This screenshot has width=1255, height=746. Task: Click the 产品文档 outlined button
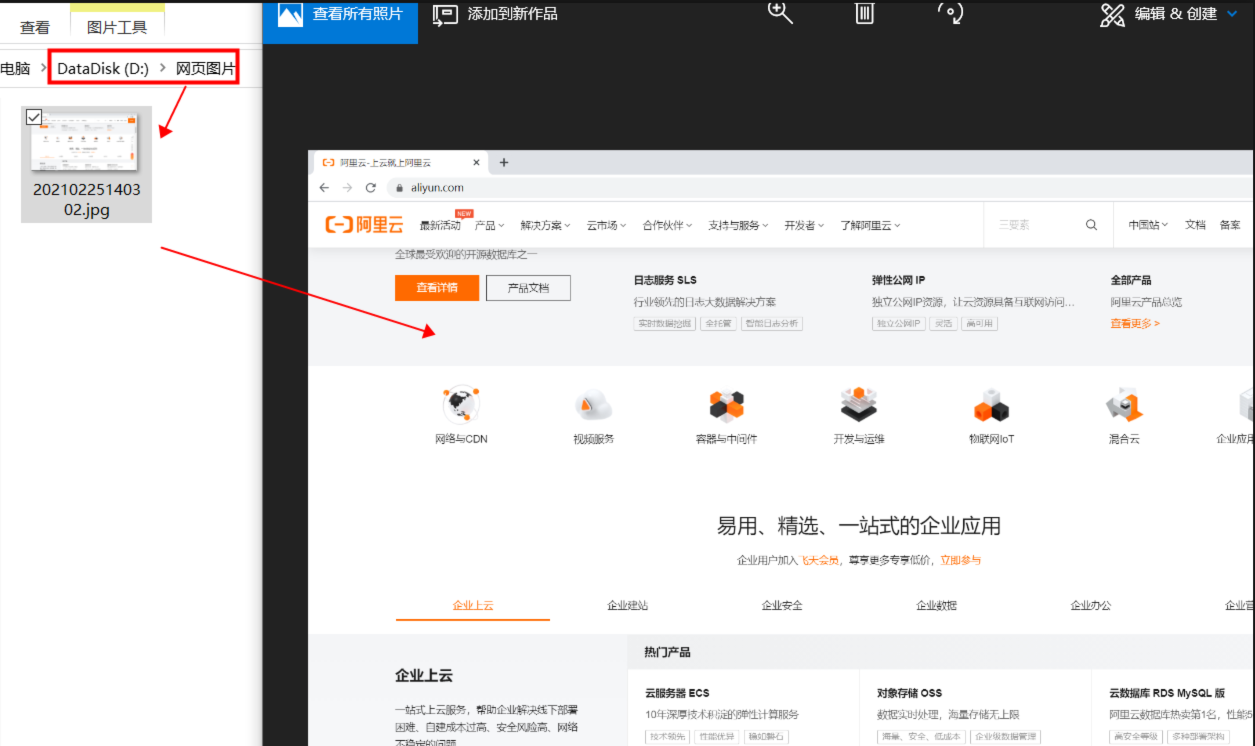click(528, 288)
